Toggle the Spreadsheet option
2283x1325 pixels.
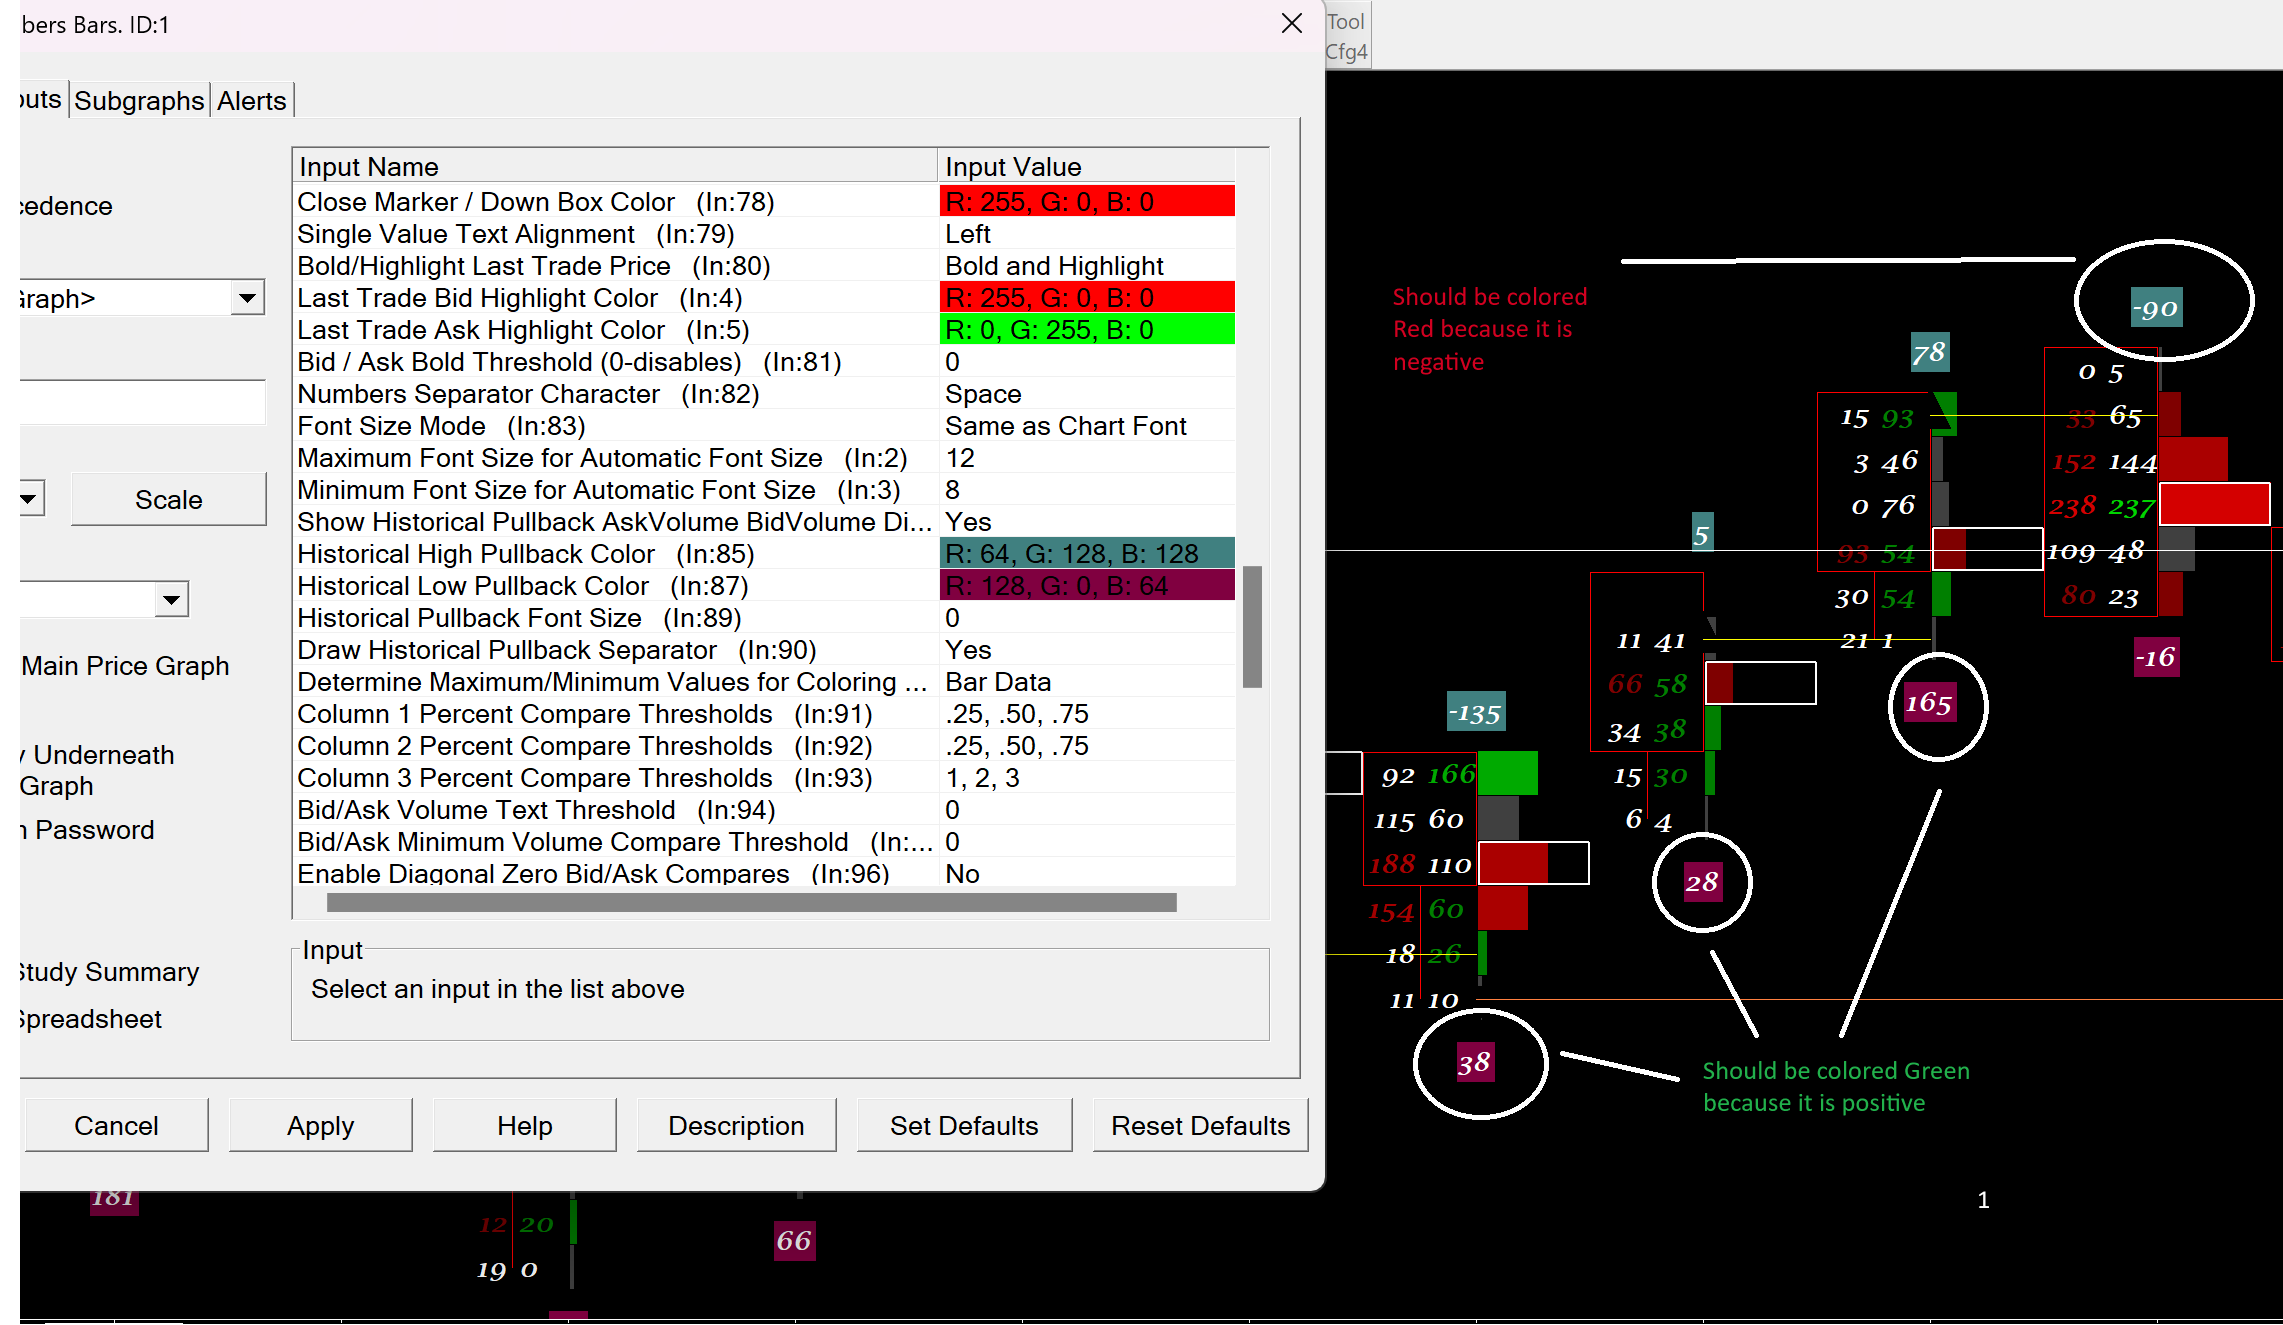click(92, 1019)
